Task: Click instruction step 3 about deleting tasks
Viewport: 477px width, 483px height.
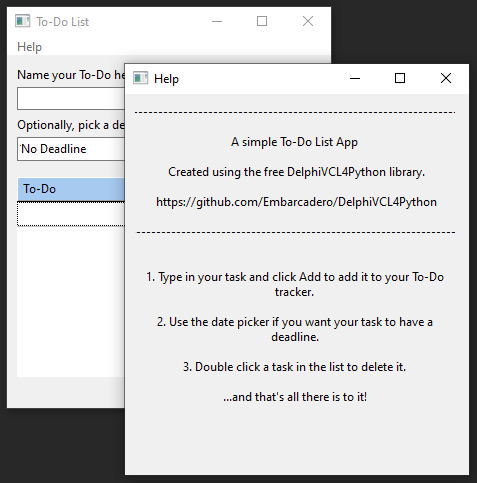Action: point(295,367)
